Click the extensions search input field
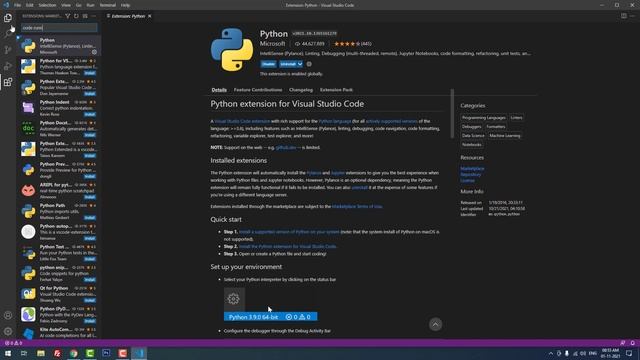 [59, 28]
